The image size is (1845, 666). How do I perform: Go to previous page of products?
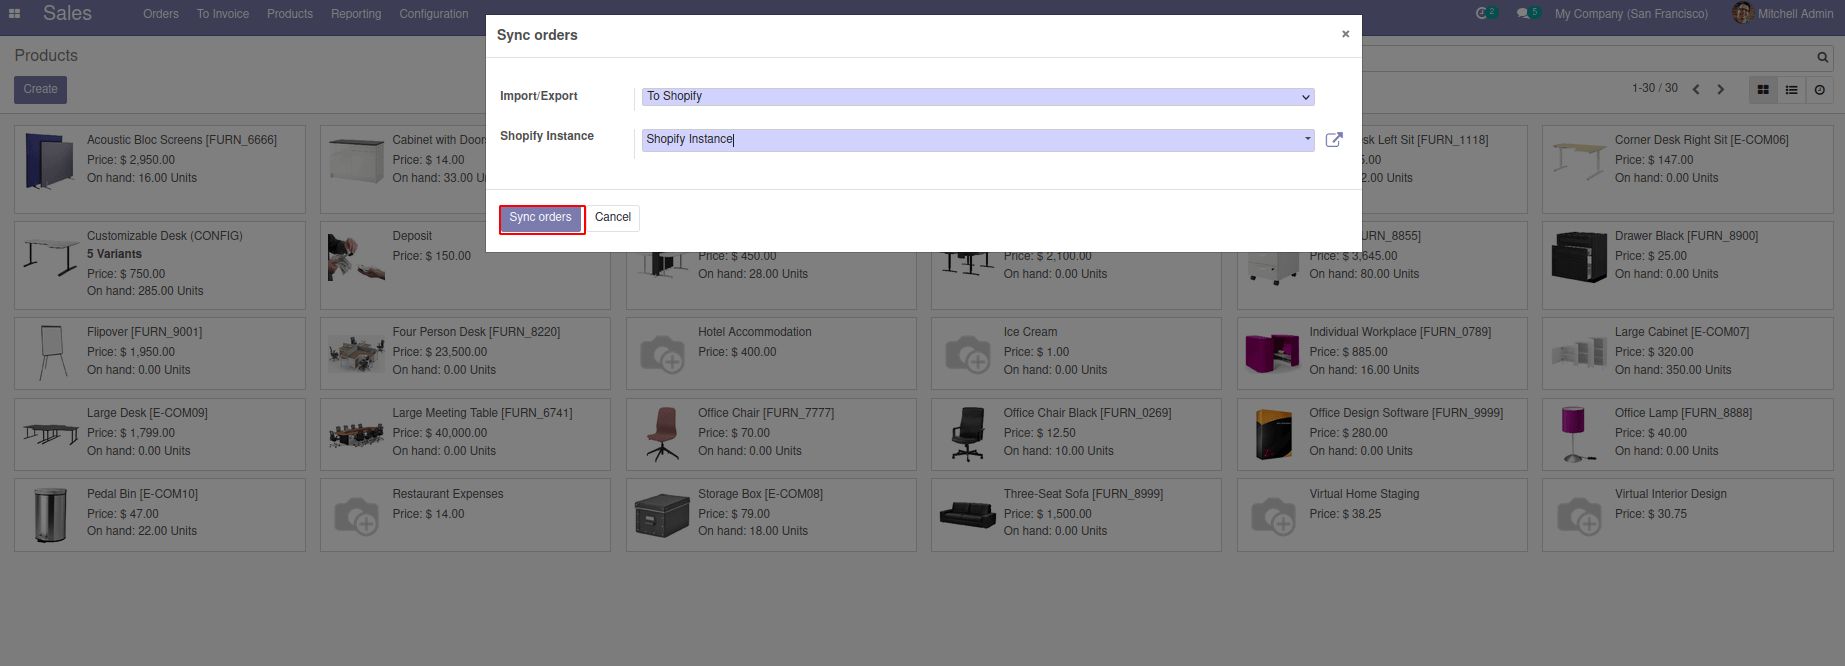(1696, 89)
